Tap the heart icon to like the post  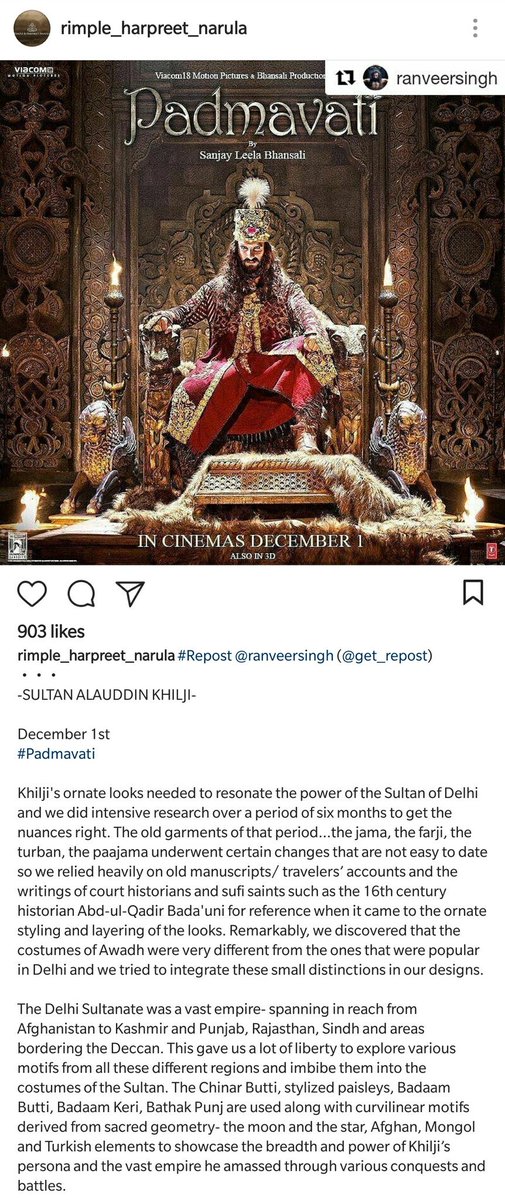pos(32,593)
